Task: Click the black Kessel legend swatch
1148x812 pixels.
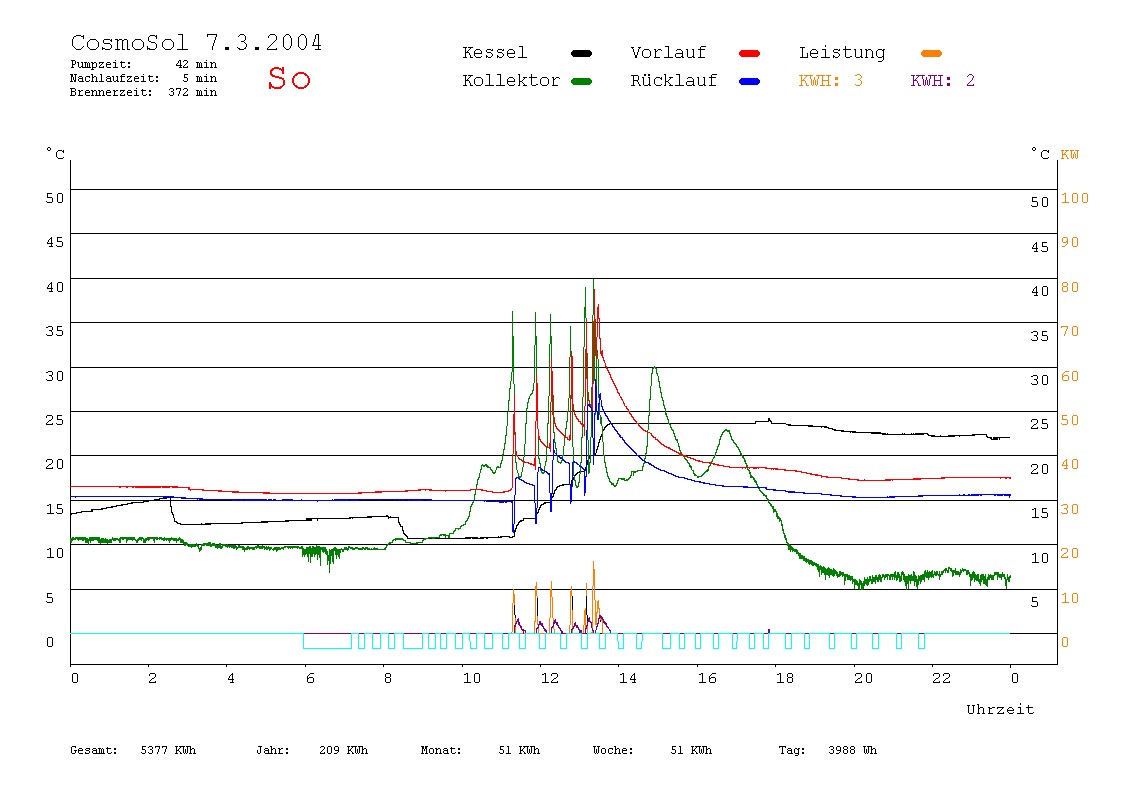Action: [581, 53]
